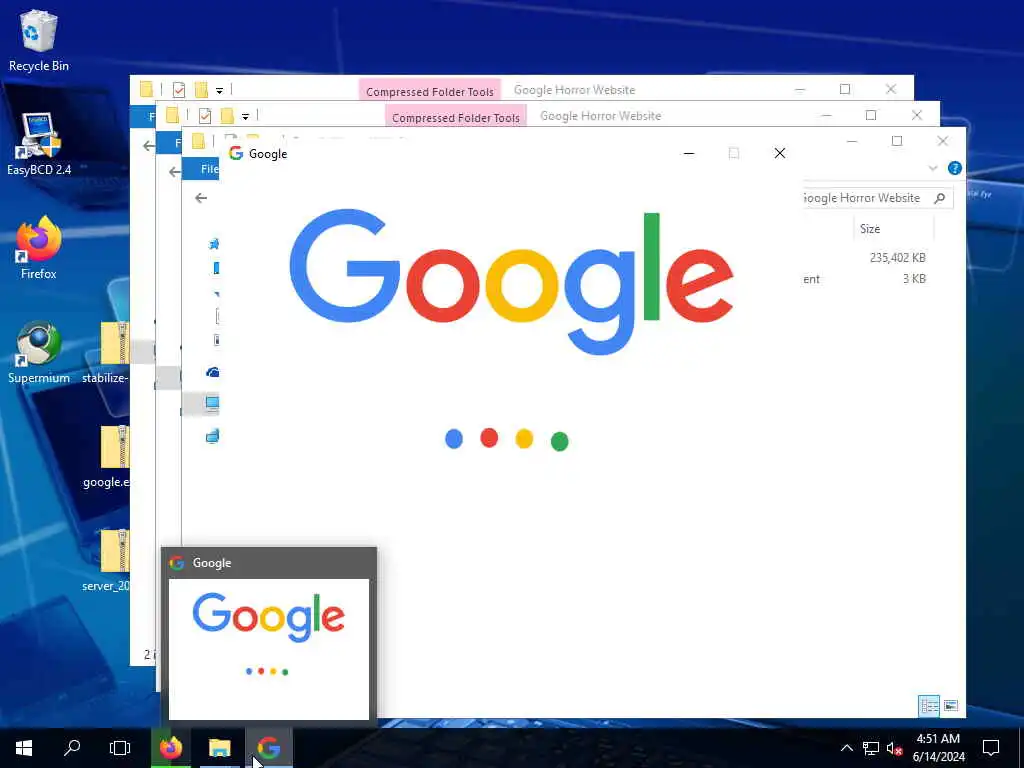This screenshot has width=1024, height=768.
Task: Launch the EasyBCD 2.4 desktop shortcut
Action: pos(39,144)
